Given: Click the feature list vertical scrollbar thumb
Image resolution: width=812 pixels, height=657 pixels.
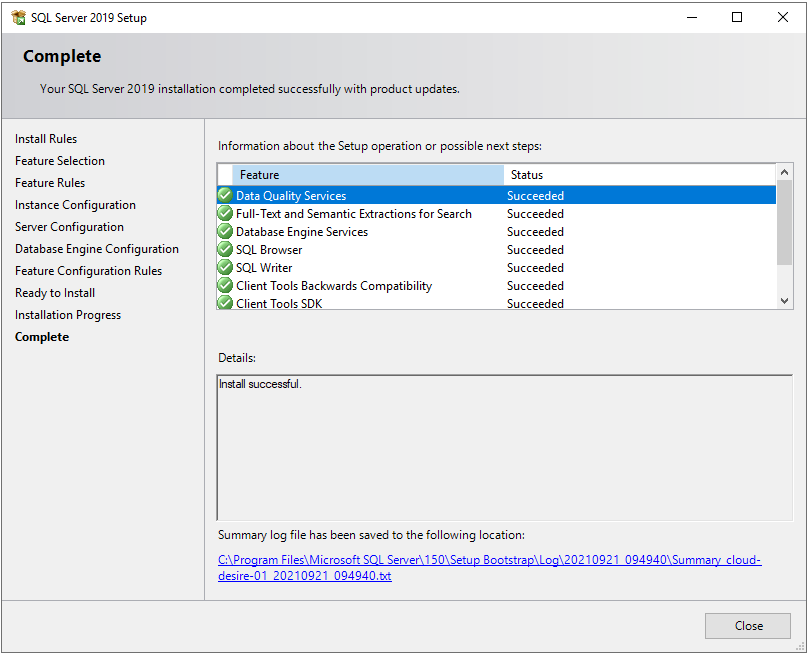Looking at the screenshot, I should [785, 223].
